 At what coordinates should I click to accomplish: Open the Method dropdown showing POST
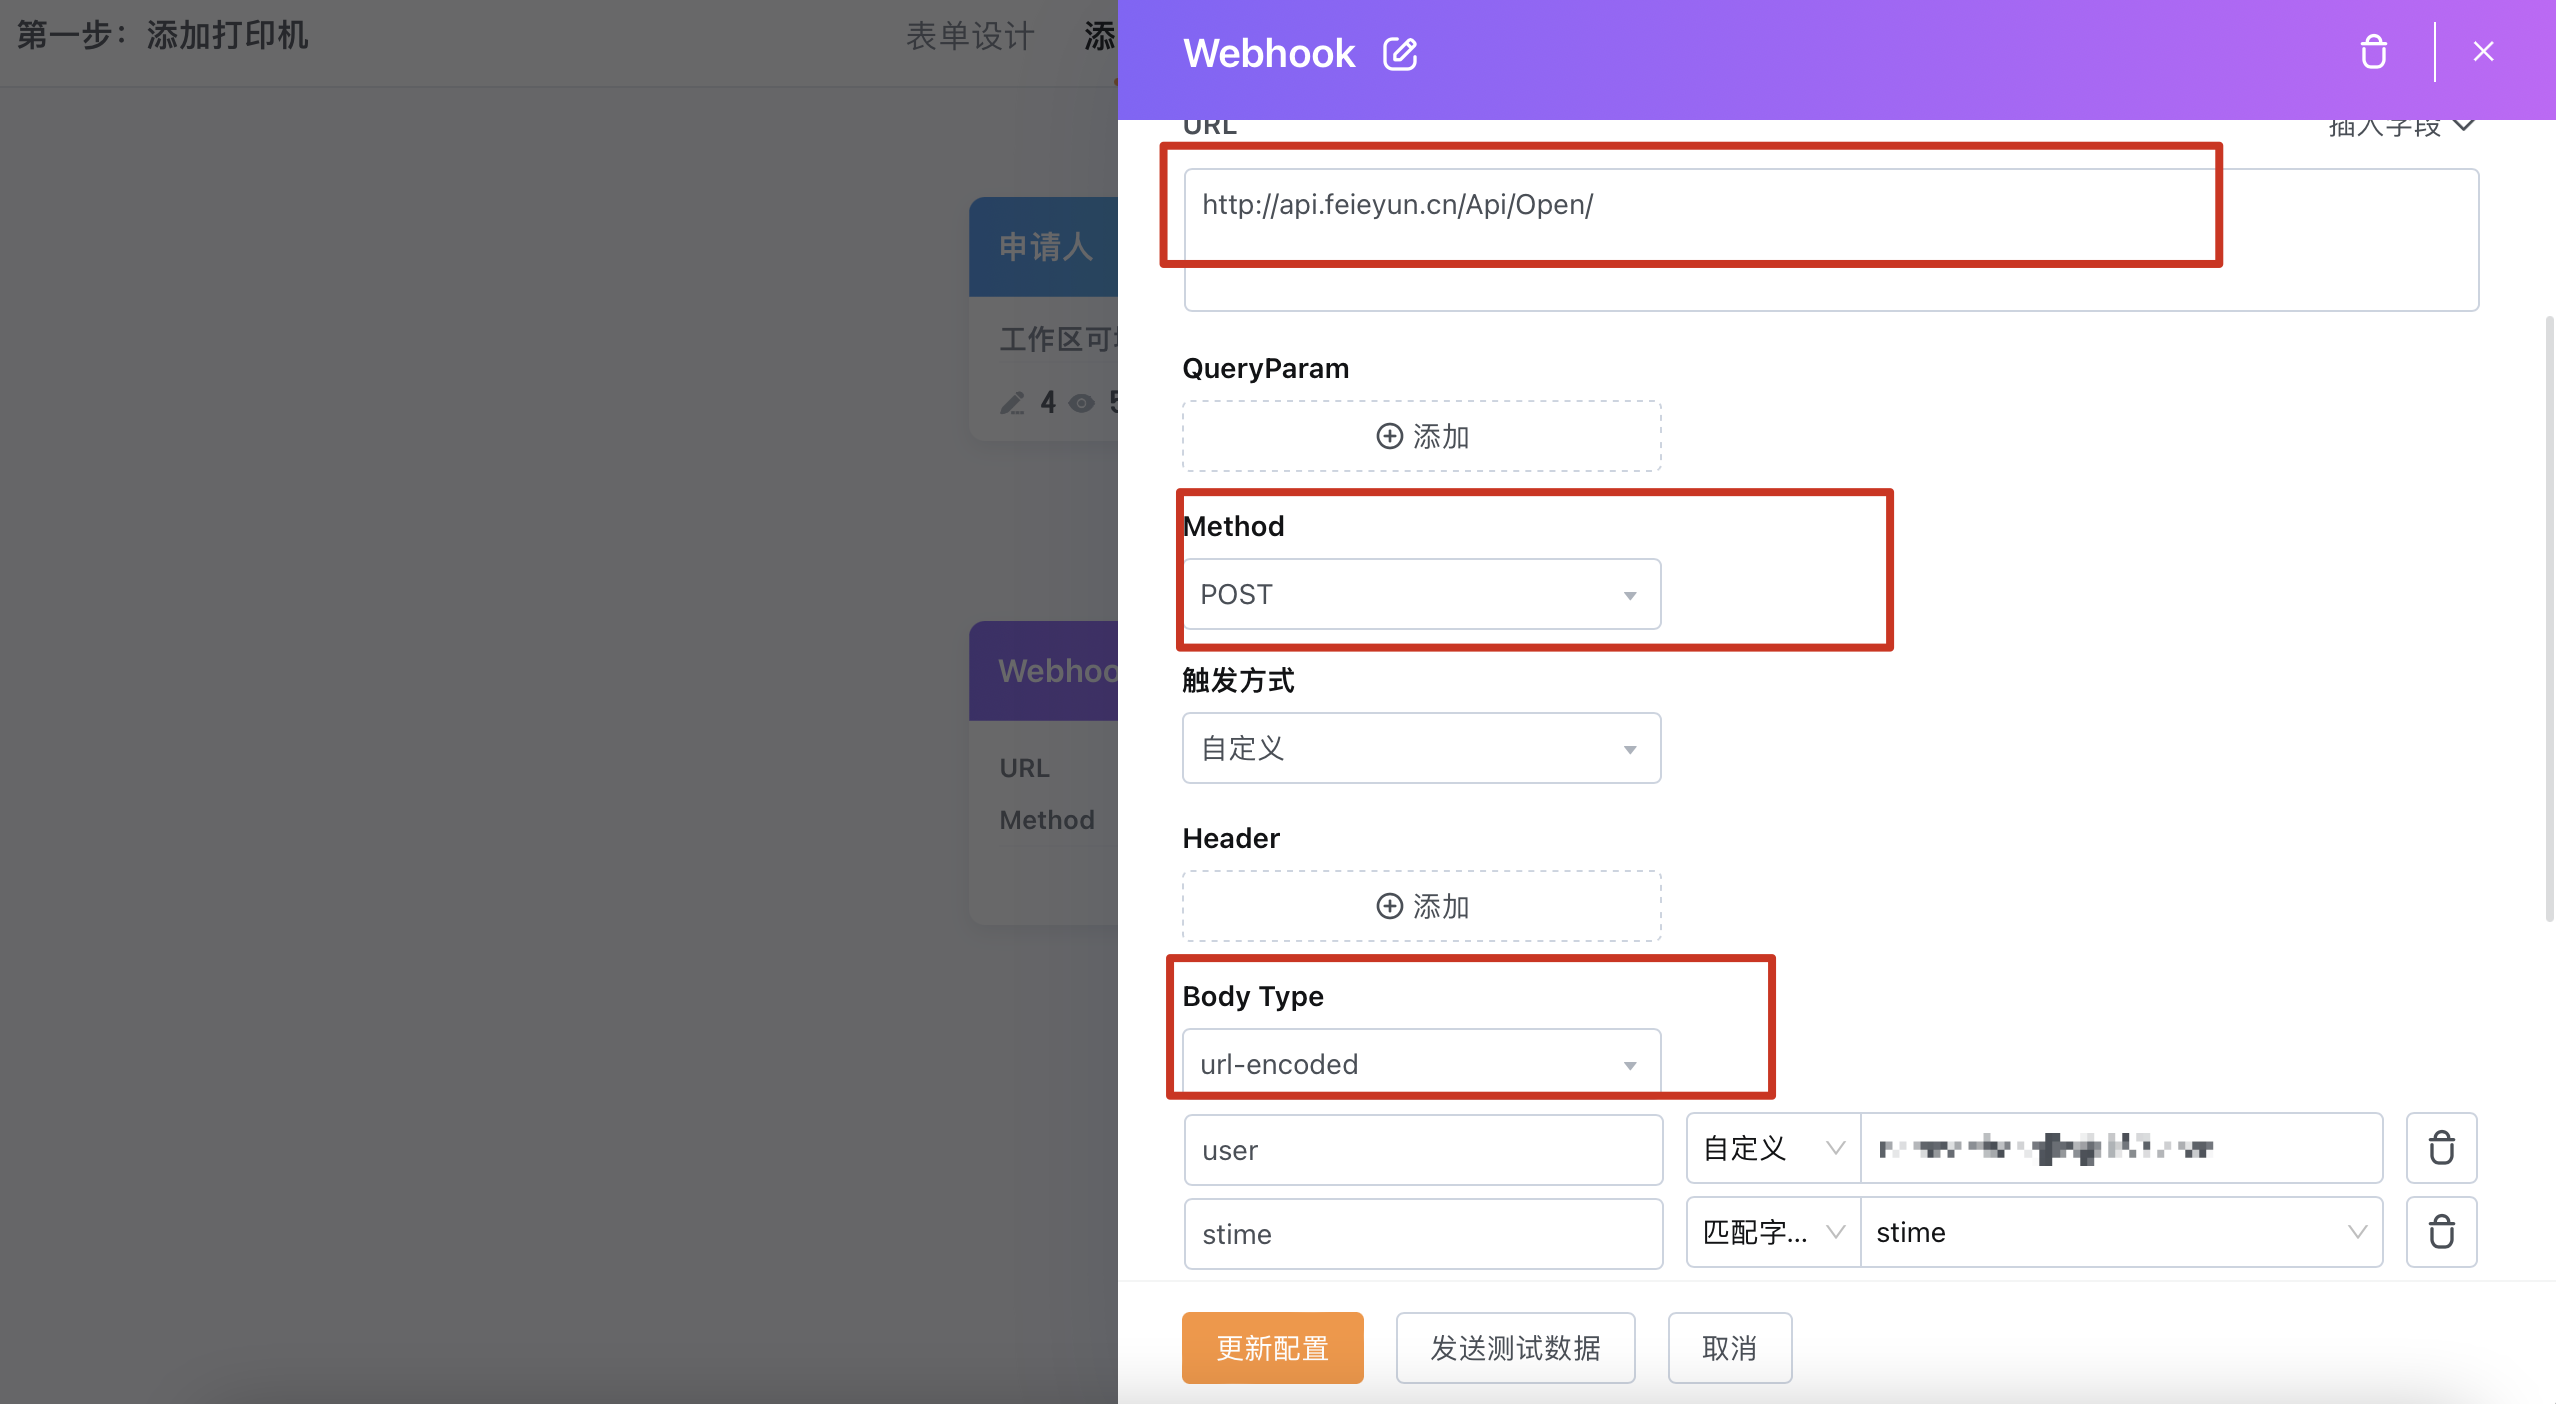[x=1421, y=594]
